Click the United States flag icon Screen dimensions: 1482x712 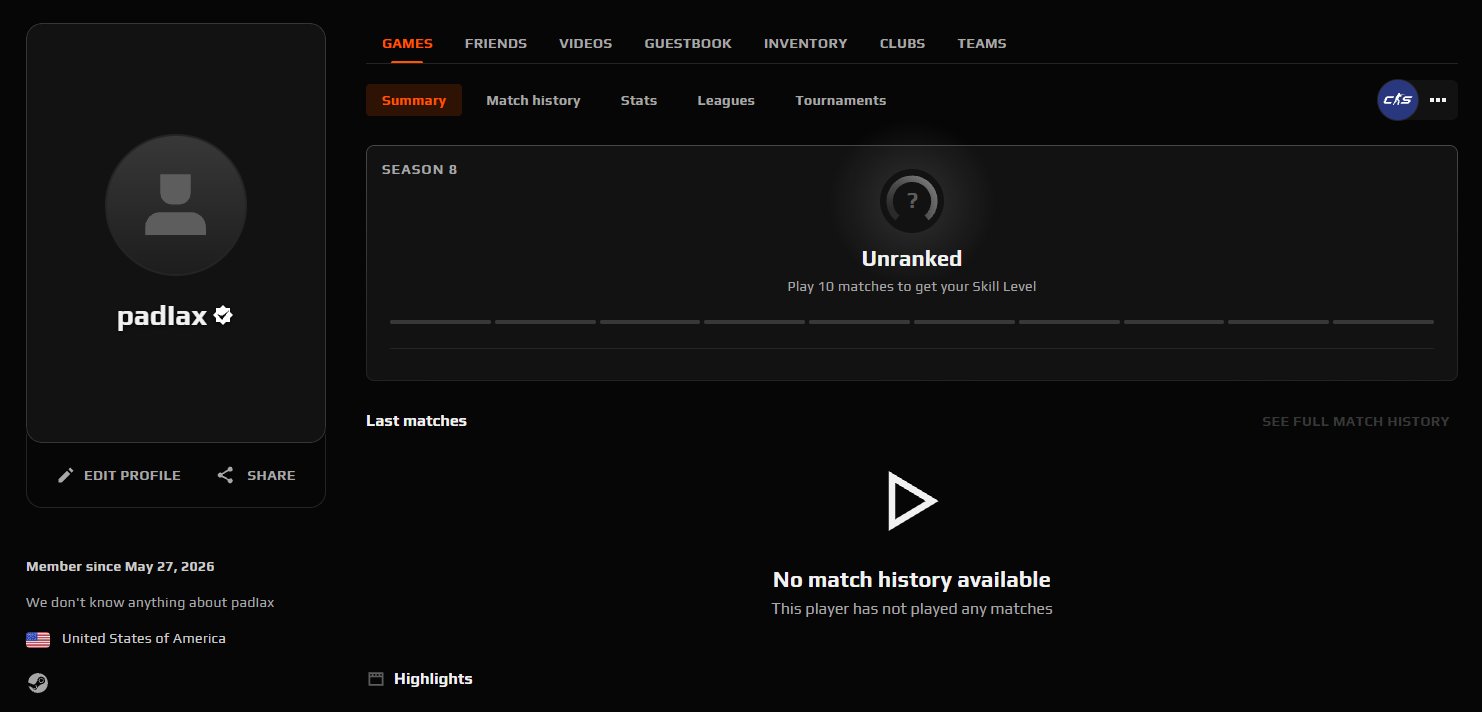pyautogui.click(x=38, y=639)
